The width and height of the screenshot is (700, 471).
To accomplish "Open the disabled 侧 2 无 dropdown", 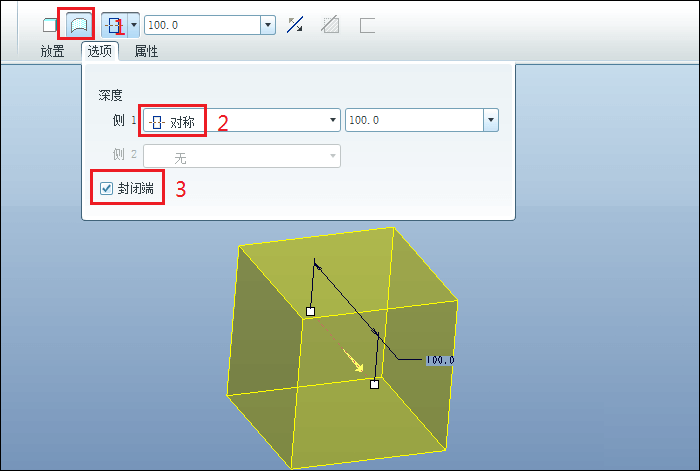I will click(242, 156).
